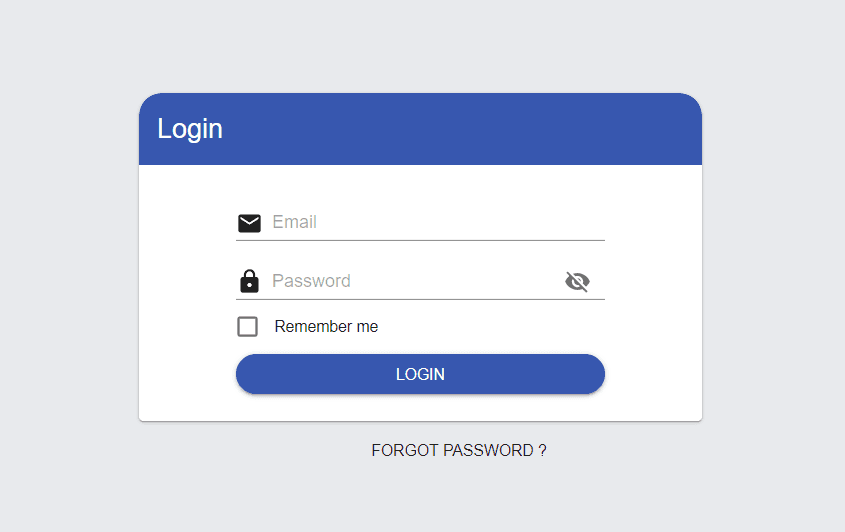Click the "Login" title in header

coord(190,129)
